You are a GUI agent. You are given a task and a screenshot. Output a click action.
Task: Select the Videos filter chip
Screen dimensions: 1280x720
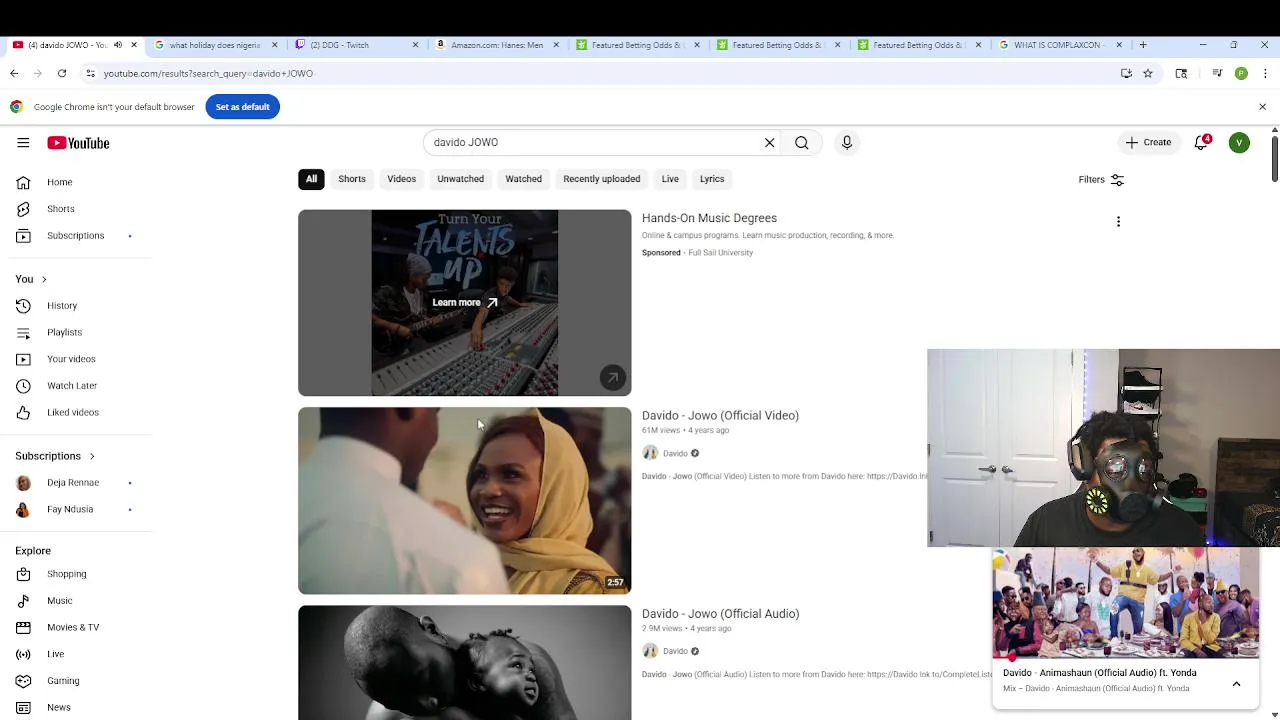402,179
